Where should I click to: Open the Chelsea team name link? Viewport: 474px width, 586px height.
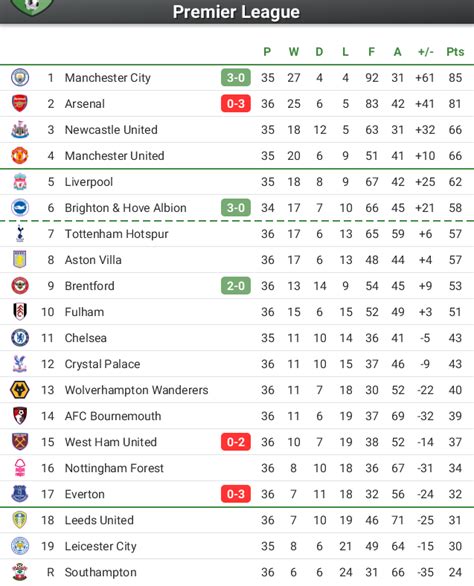(86, 338)
